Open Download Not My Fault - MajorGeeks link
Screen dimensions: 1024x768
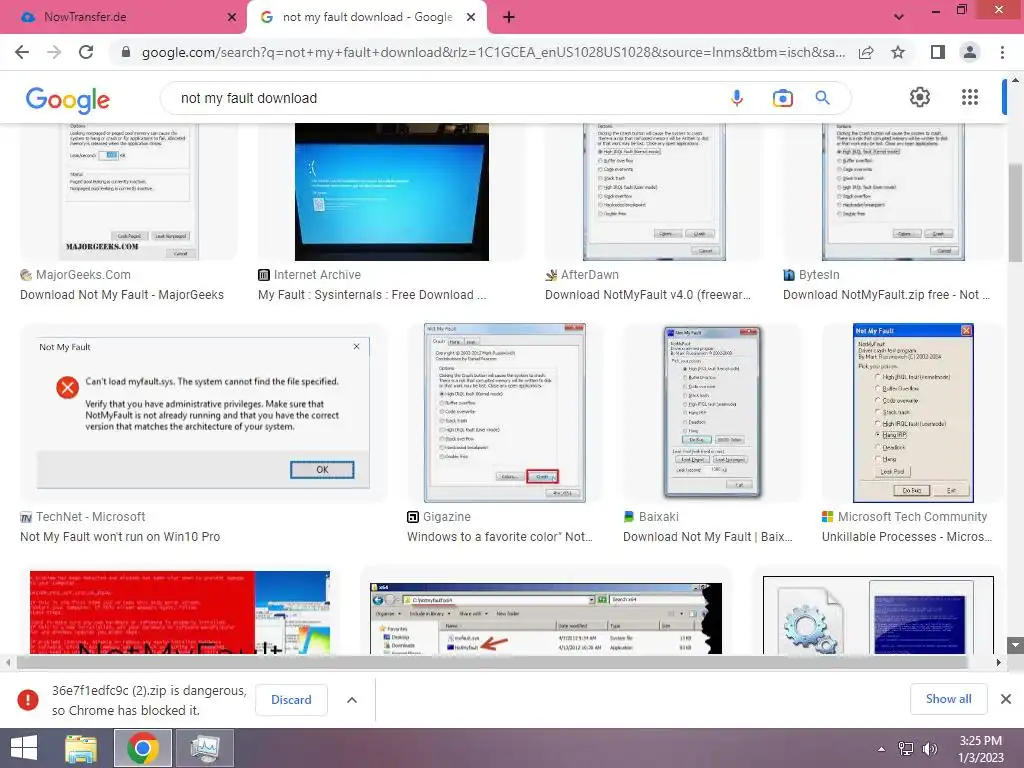tap(121, 295)
